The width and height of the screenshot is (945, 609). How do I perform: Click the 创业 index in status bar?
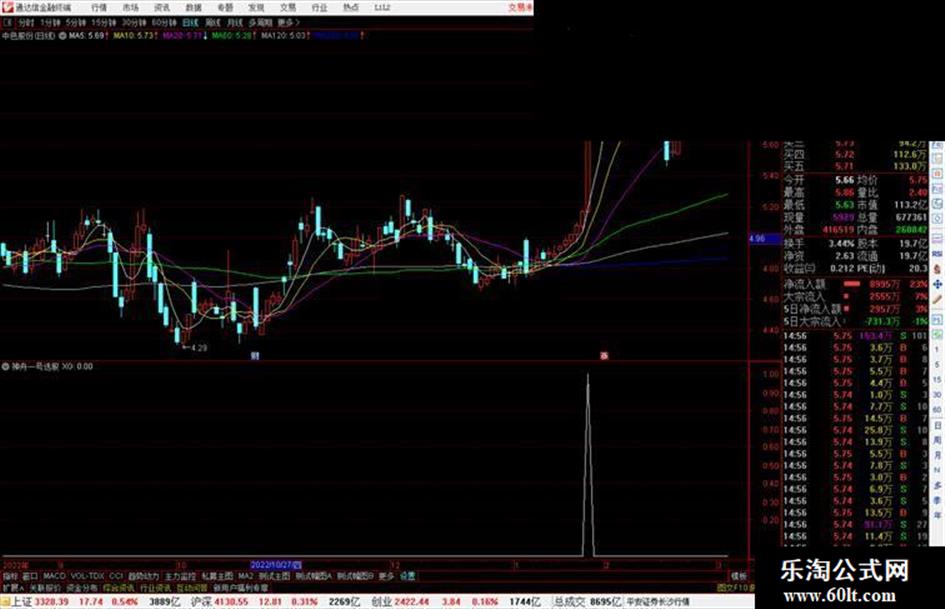click(382, 602)
